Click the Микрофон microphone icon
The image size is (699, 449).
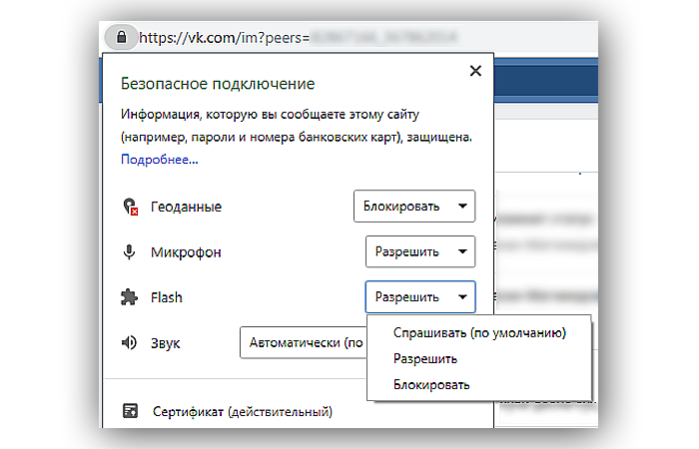[x=129, y=252]
